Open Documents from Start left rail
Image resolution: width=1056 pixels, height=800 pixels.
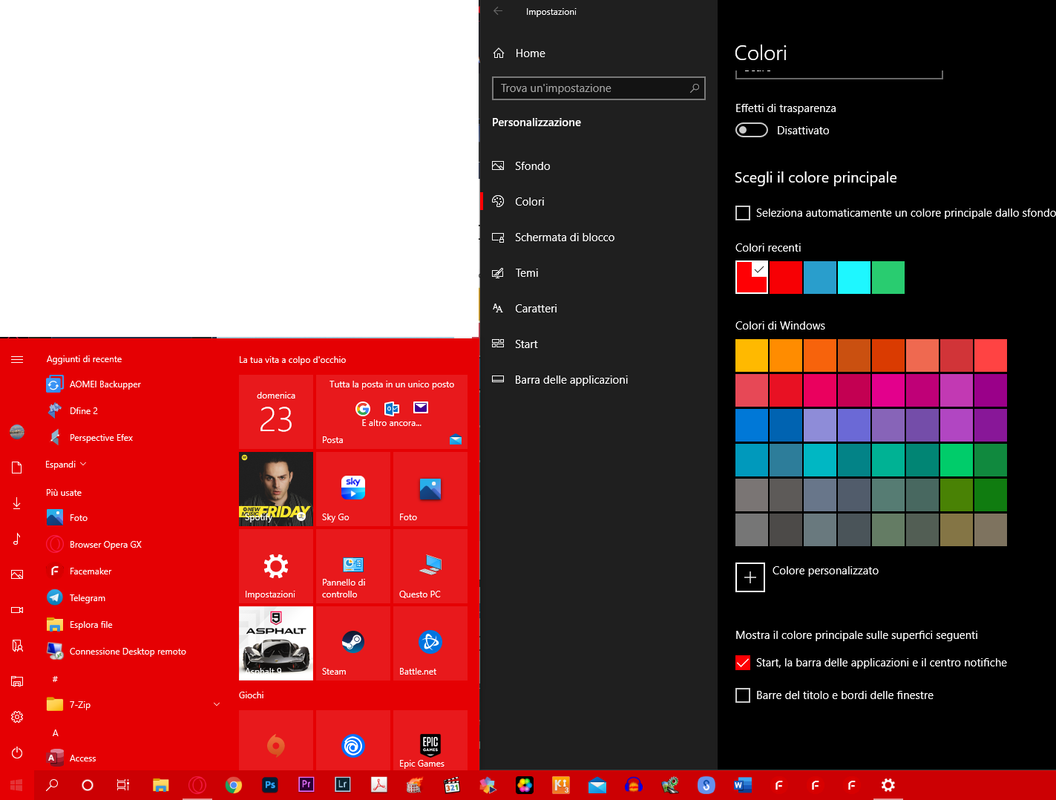[17, 467]
